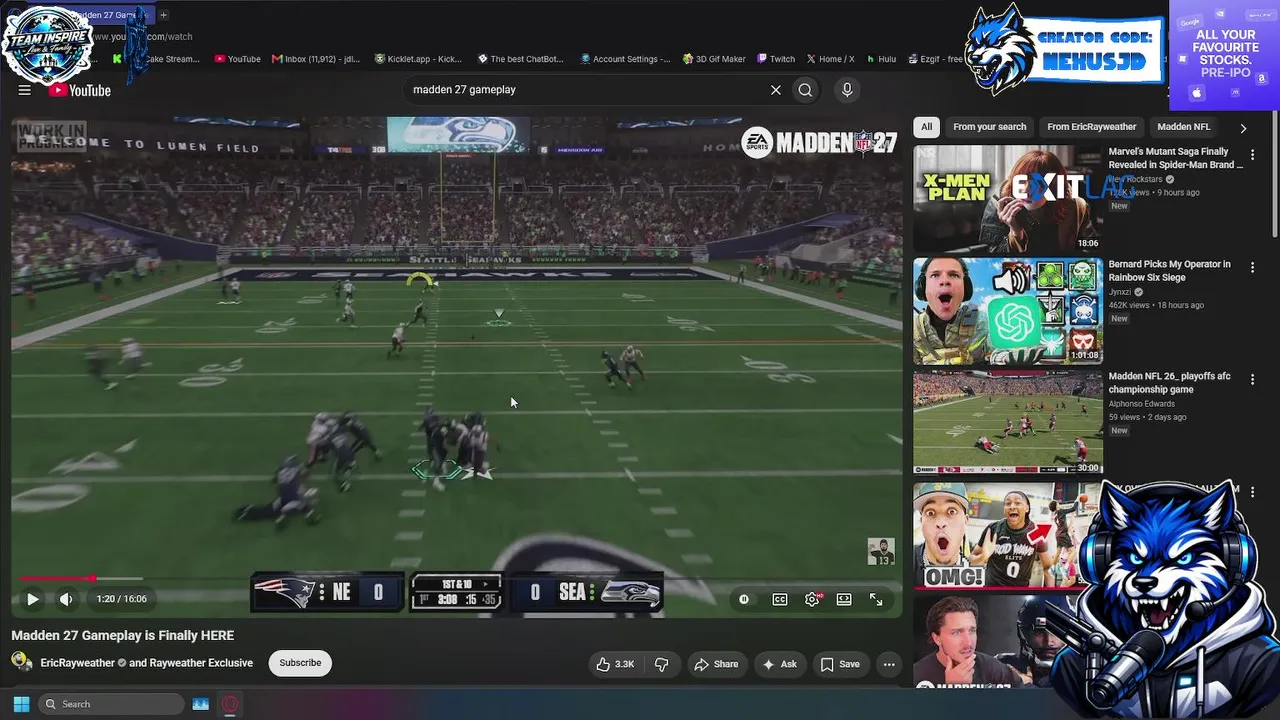Open the Ezgif bookmark

pos(935,59)
